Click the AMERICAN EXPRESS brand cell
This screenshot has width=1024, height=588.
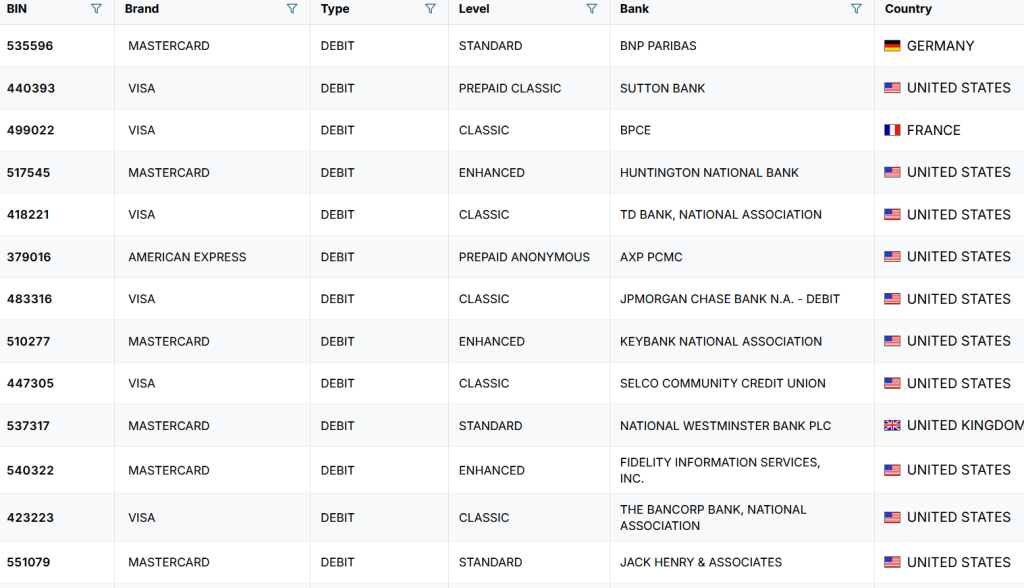[x=187, y=257]
